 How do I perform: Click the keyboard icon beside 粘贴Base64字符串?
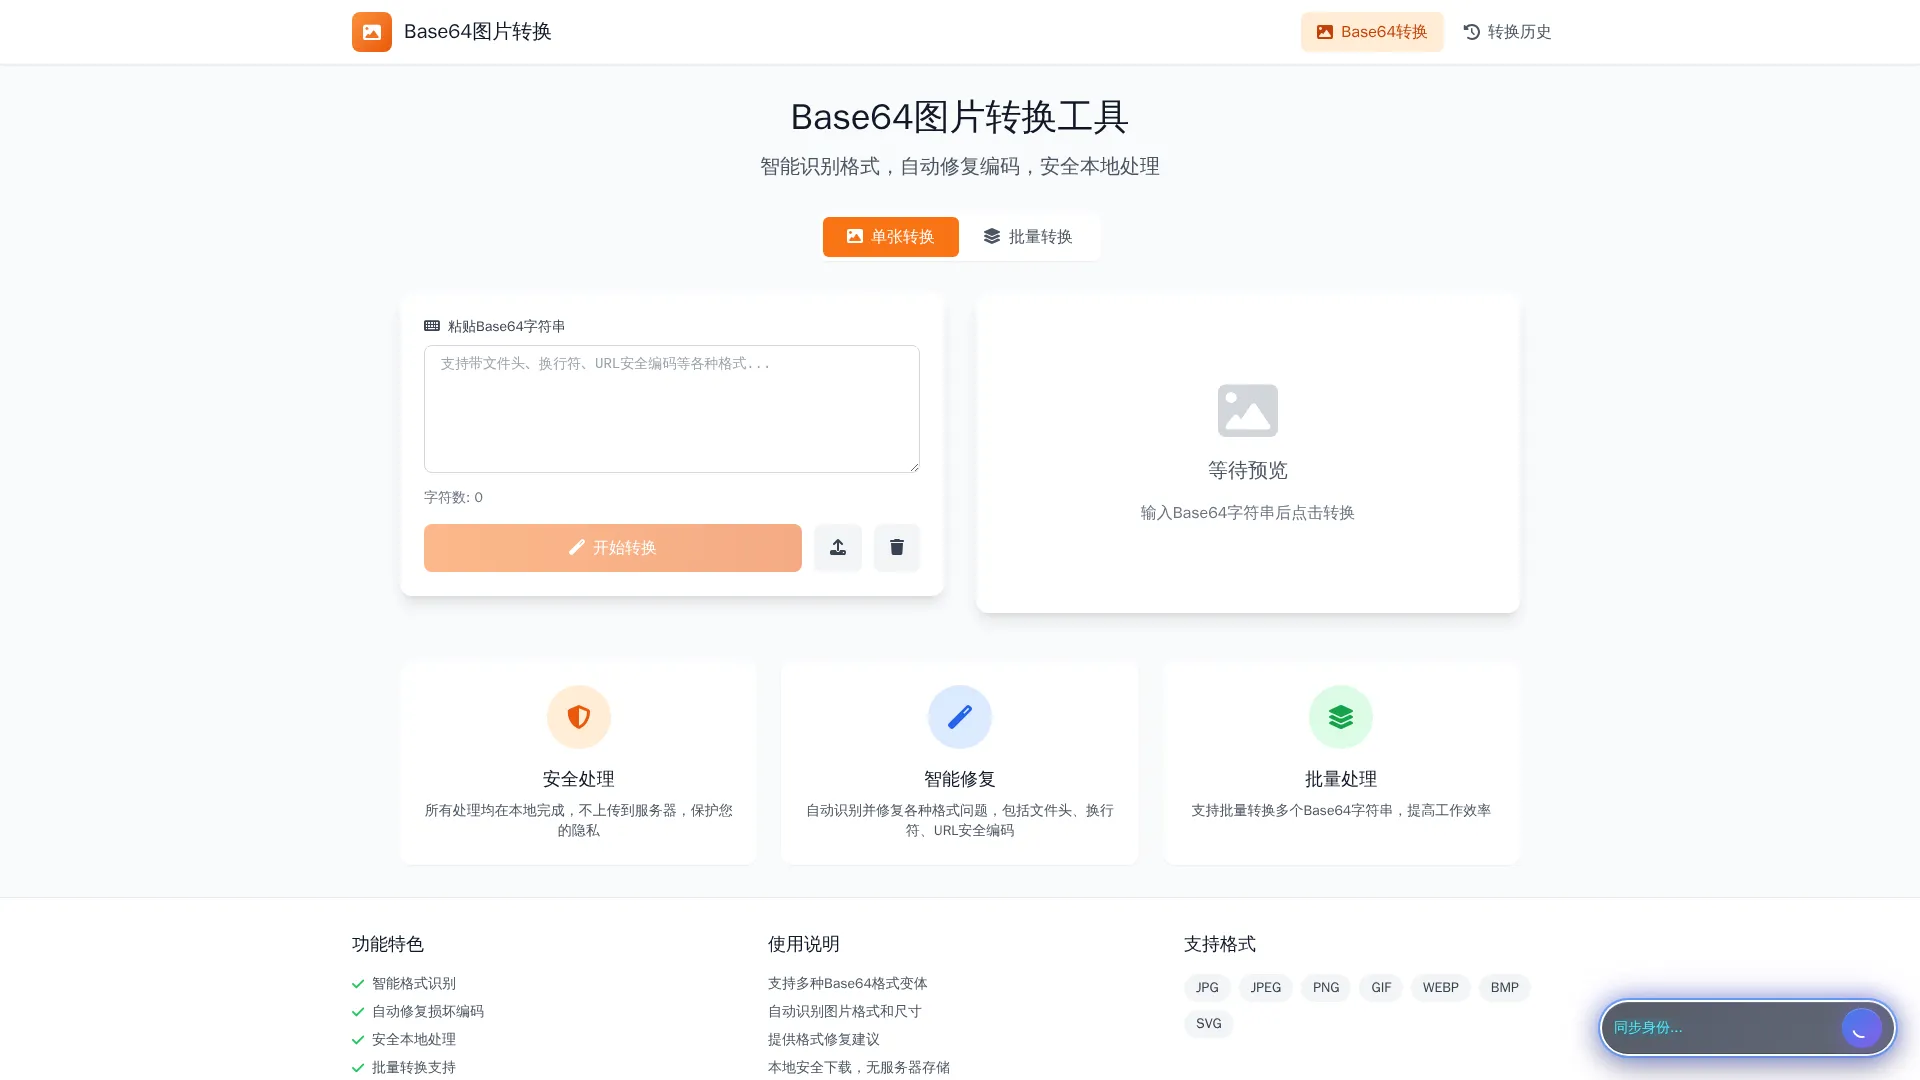(x=431, y=325)
